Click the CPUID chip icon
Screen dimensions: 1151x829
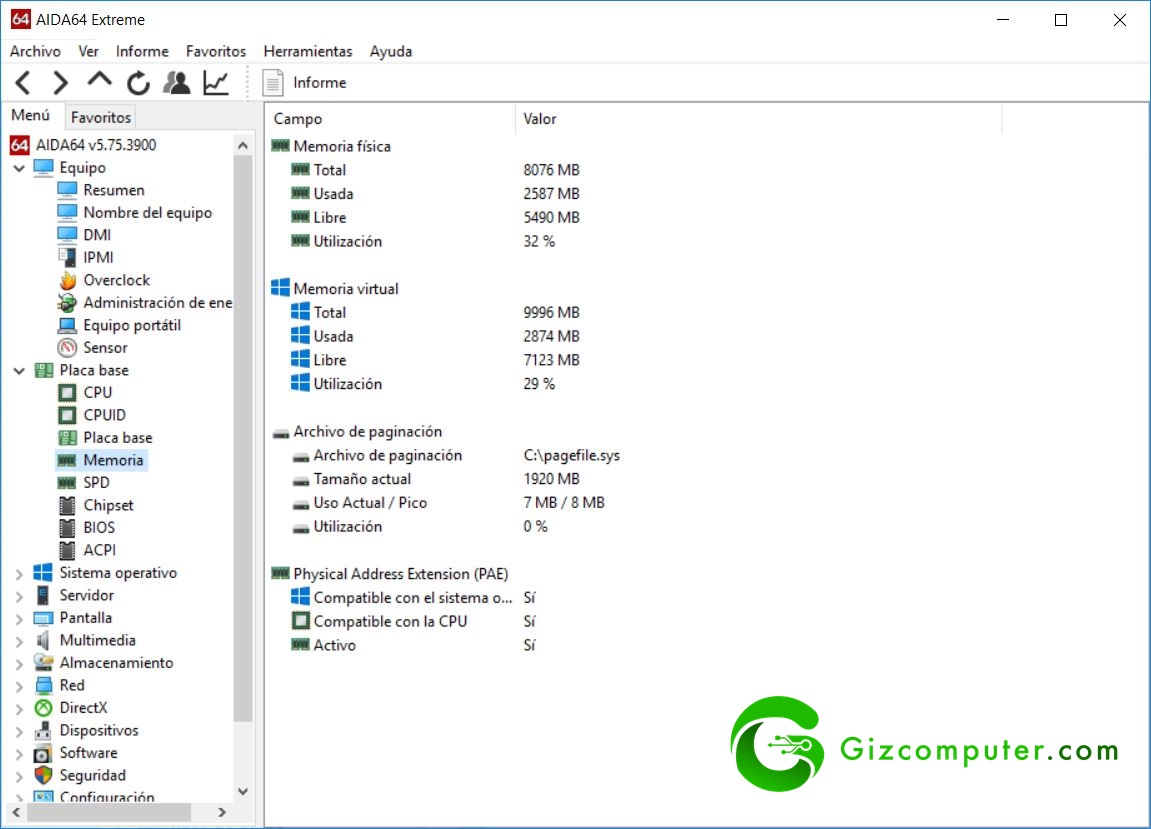click(68, 416)
